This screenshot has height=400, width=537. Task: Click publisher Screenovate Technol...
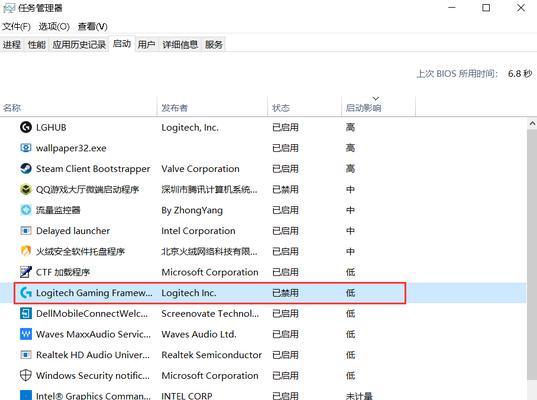(210, 313)
